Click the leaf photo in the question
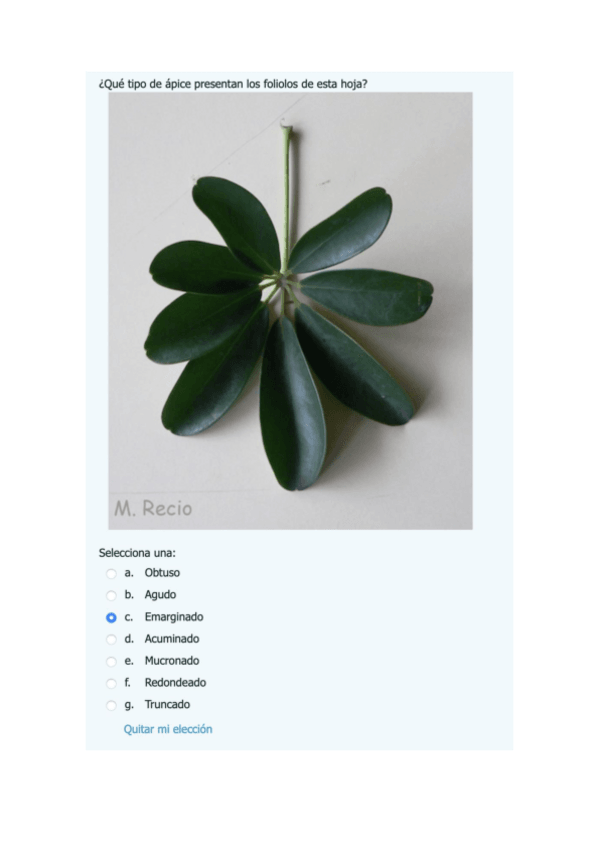This screenshot has width=599, height=848. coord(290,310)
